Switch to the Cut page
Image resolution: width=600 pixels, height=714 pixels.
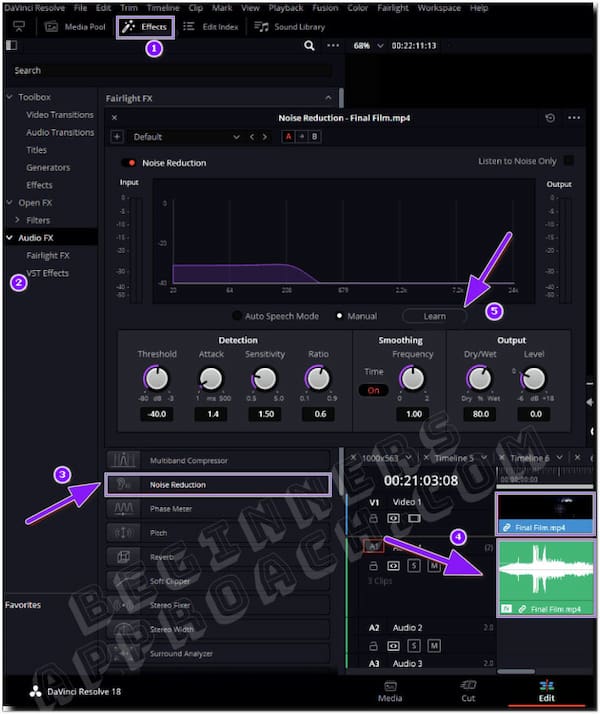[468, 691]
